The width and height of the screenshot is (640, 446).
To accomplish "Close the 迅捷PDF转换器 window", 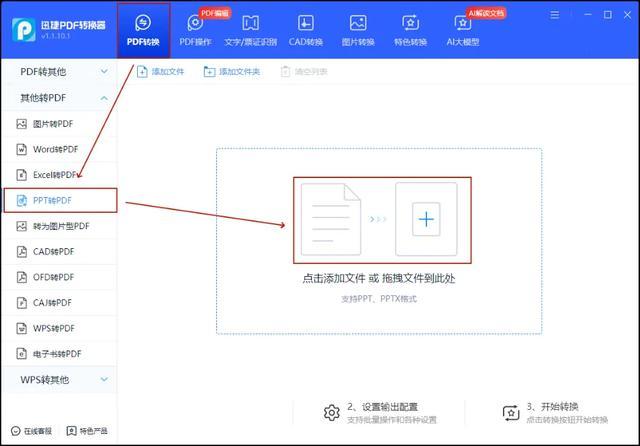I will (628, 15).
